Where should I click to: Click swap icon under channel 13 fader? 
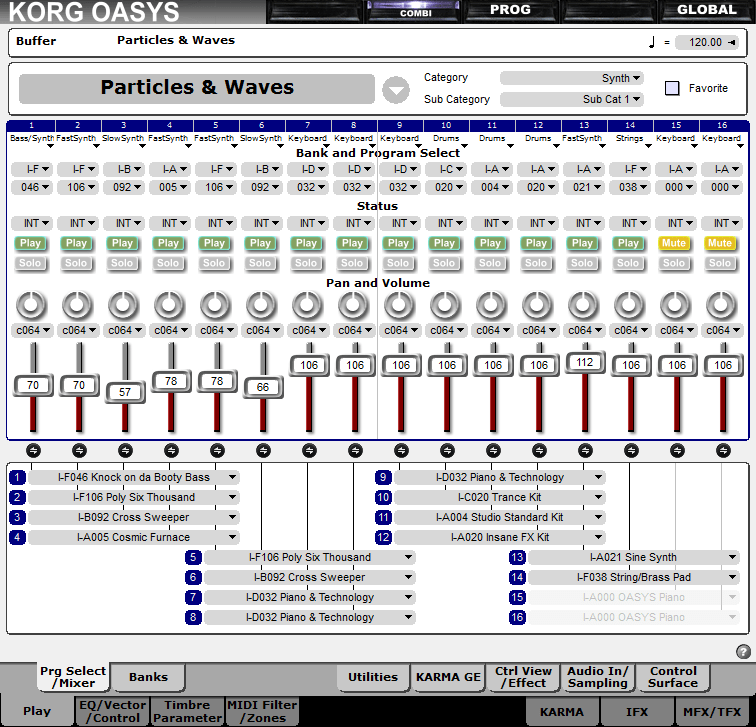tap(585, 451)
